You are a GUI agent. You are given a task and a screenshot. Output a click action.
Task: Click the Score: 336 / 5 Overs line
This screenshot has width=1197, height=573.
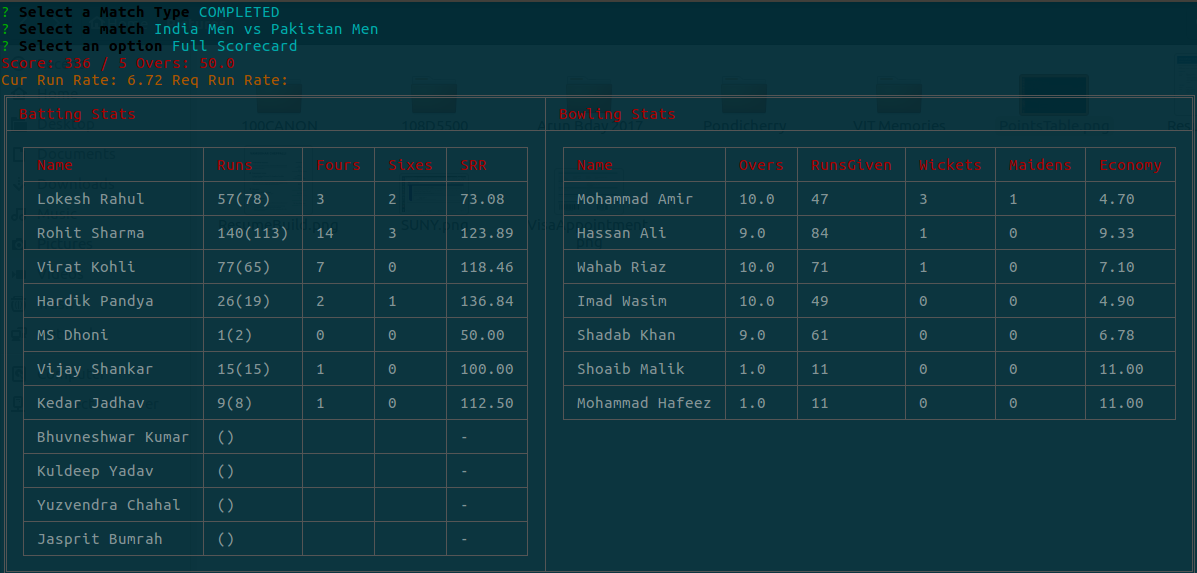point(118,63)
